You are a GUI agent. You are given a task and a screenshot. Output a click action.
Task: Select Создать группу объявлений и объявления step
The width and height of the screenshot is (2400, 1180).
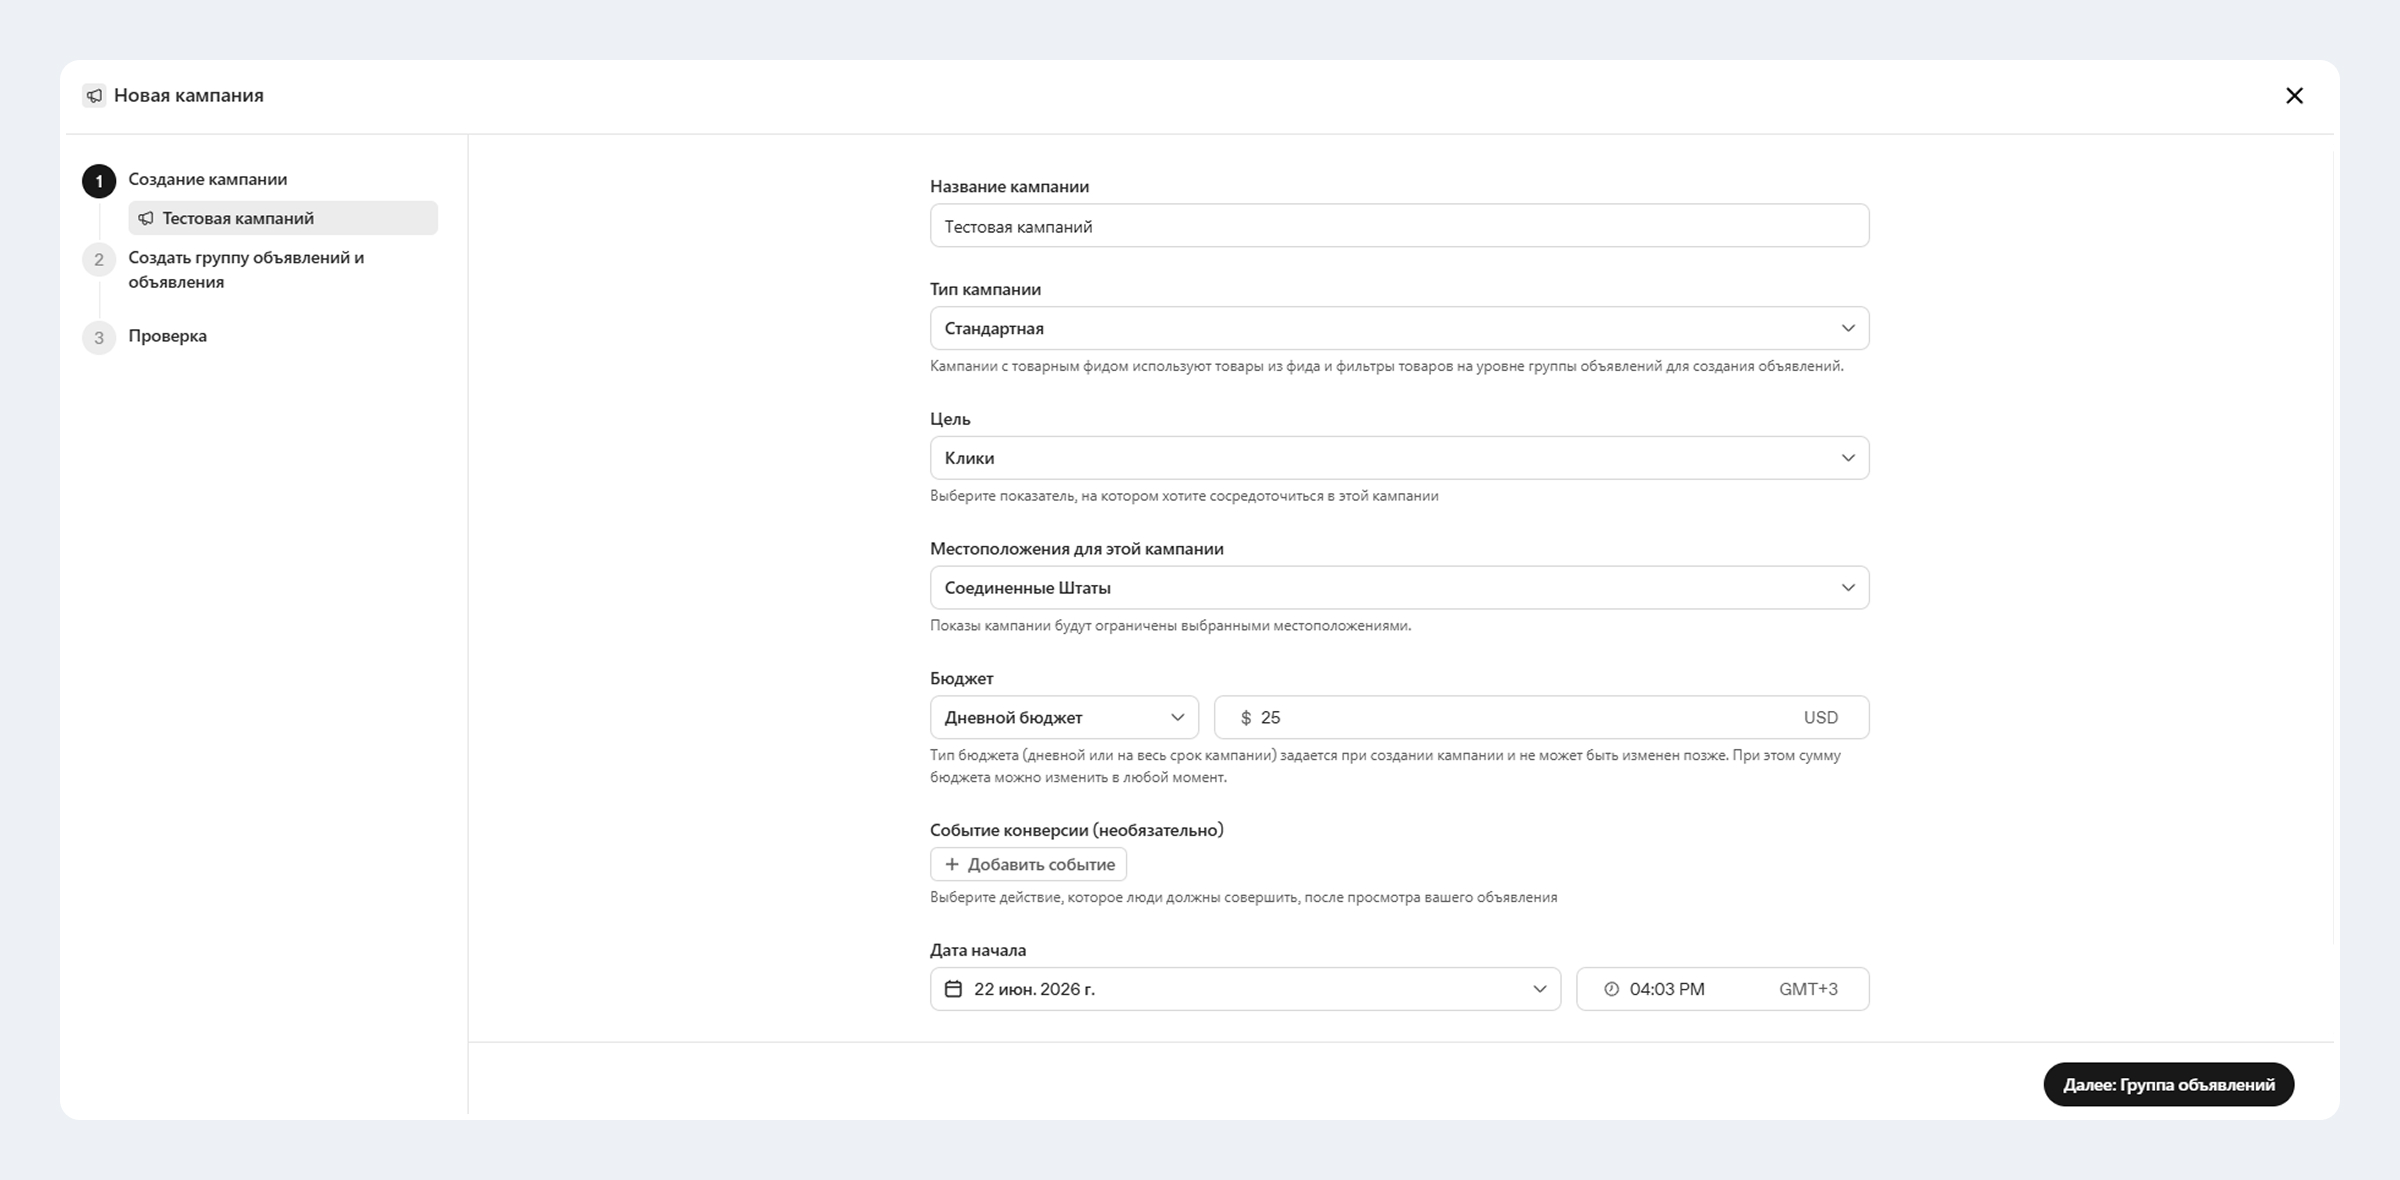246,270
